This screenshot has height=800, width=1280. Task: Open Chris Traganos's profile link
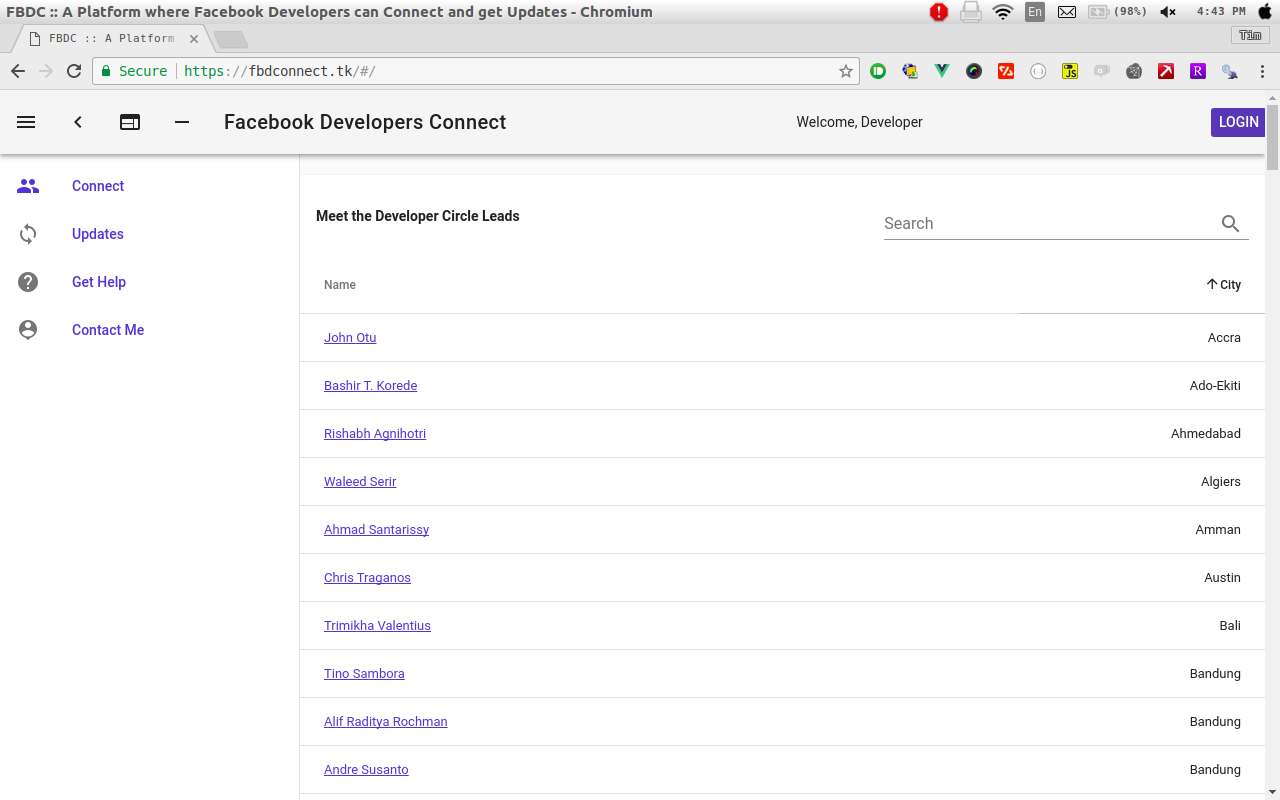tap(367, 578)
